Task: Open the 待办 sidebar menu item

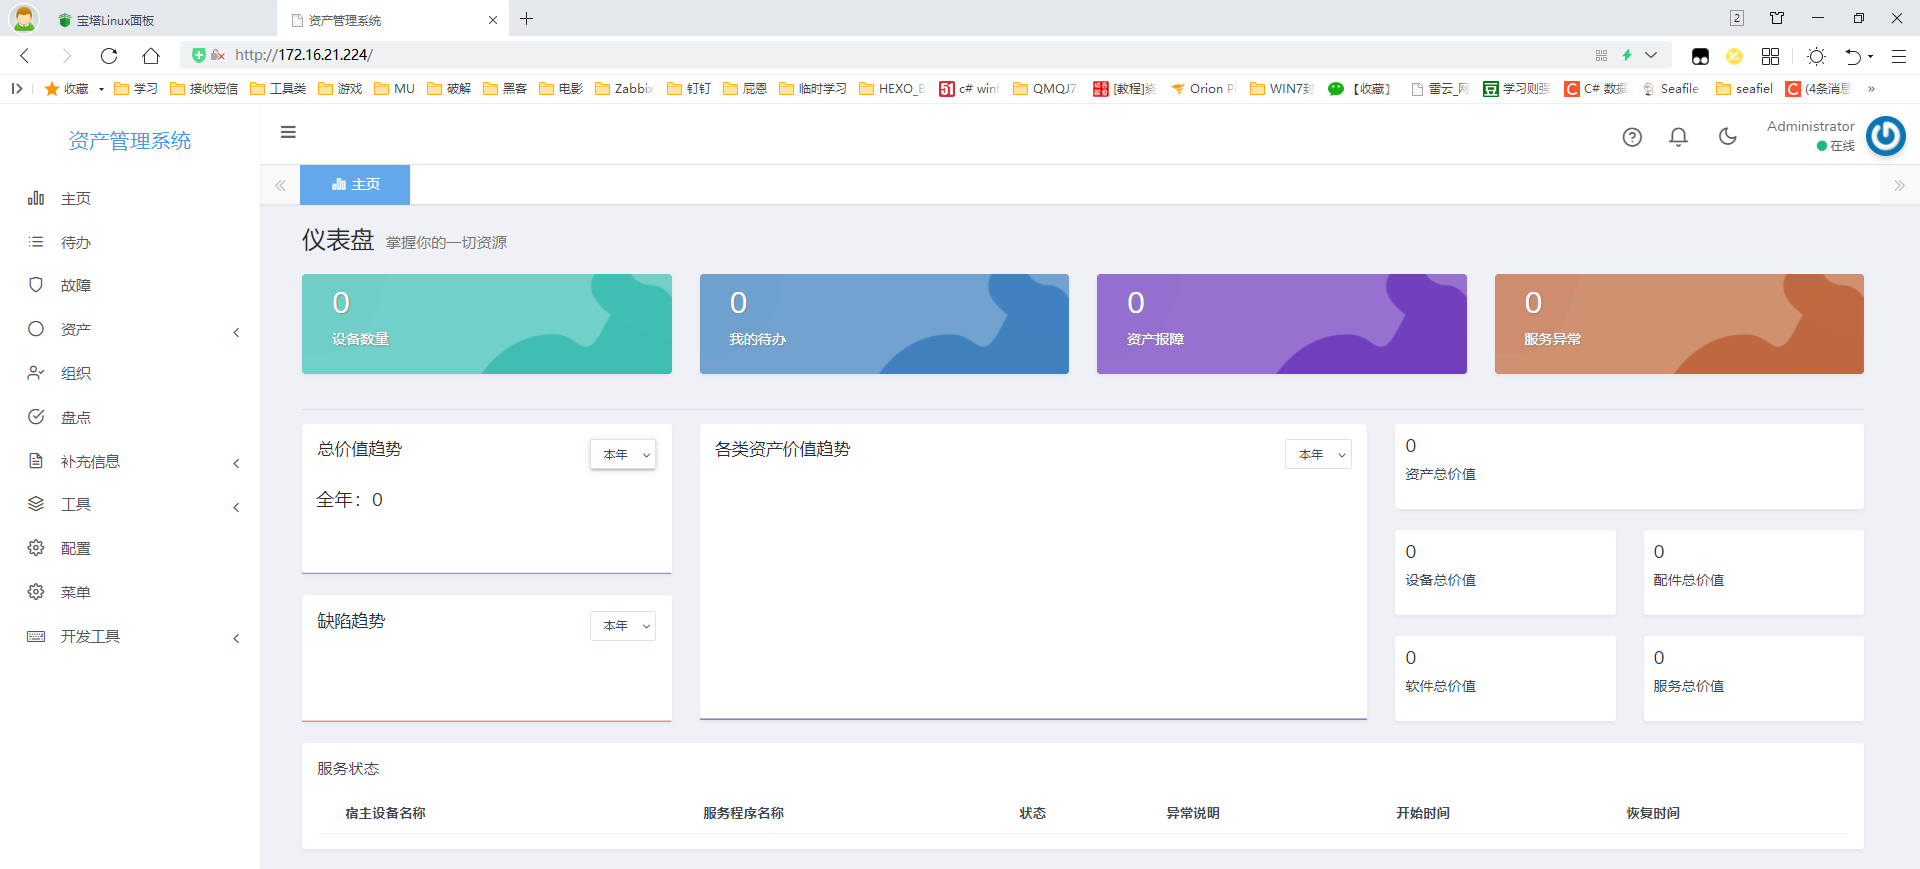Action: (130, 242)
